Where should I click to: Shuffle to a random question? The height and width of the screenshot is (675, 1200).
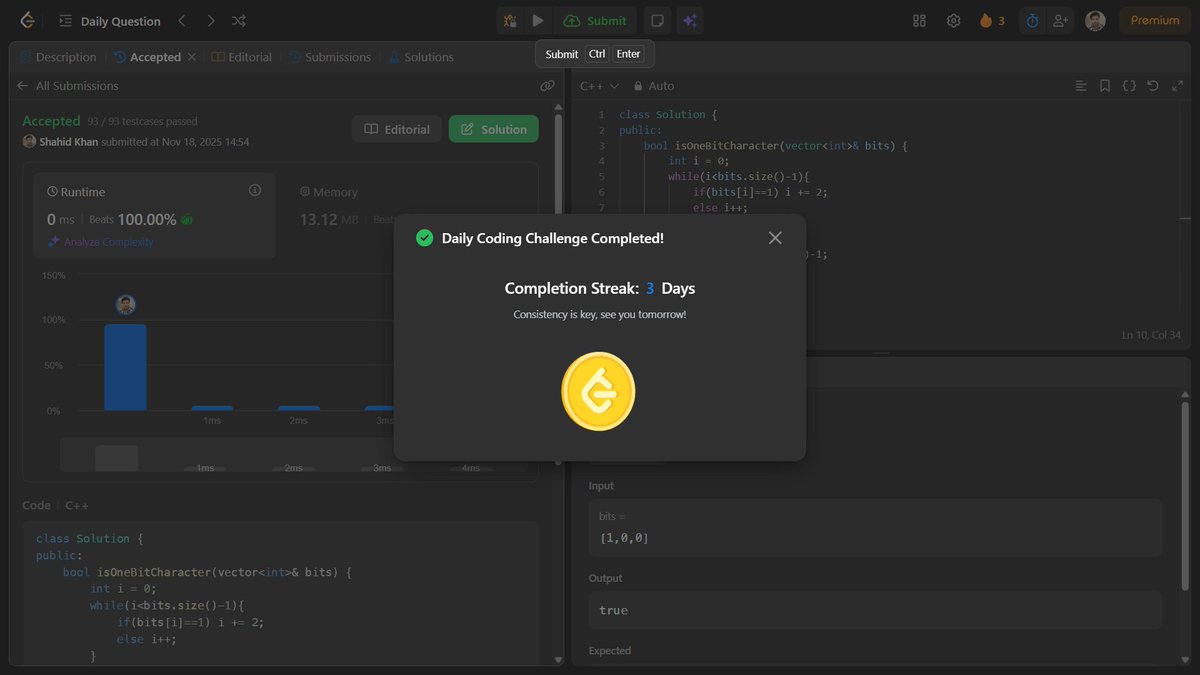tap(239, 20)
